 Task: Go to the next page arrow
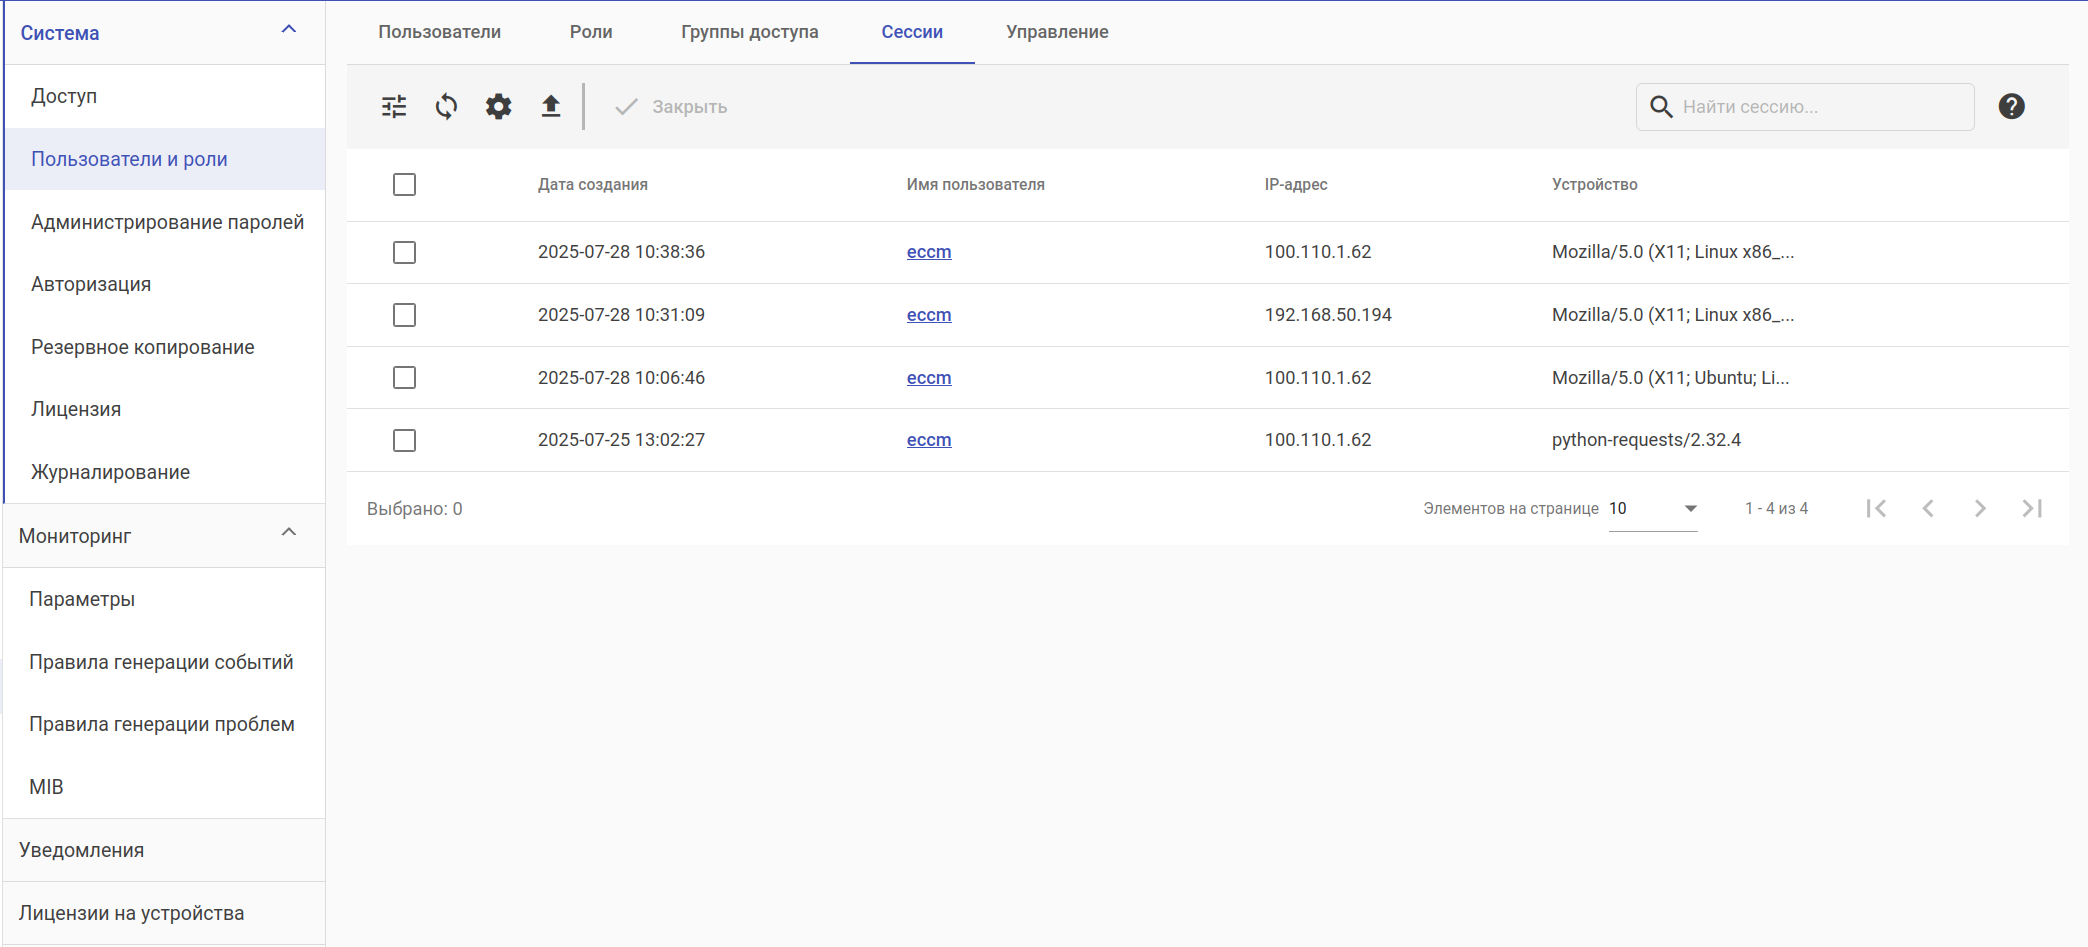tap(1980, 509)
